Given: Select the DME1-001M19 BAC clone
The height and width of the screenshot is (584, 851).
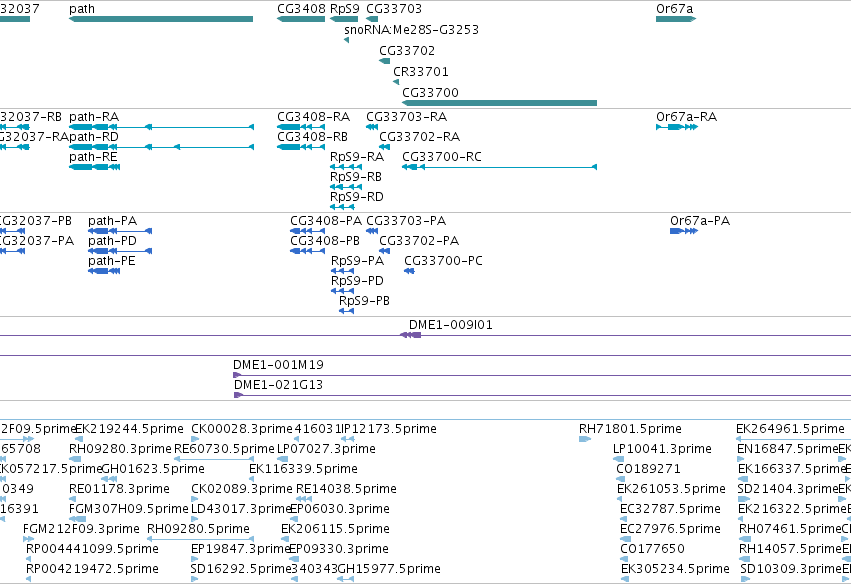Looking at the screenshot, I should [542, 375].
